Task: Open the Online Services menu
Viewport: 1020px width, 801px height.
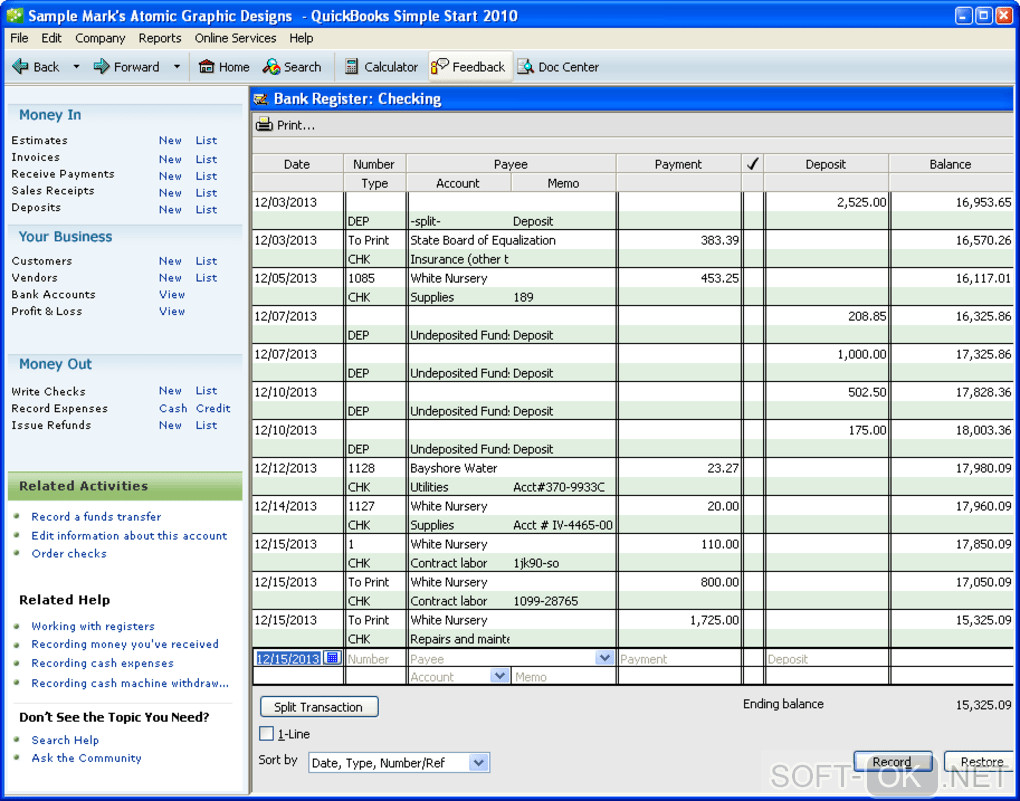Action: coord(235,38)
